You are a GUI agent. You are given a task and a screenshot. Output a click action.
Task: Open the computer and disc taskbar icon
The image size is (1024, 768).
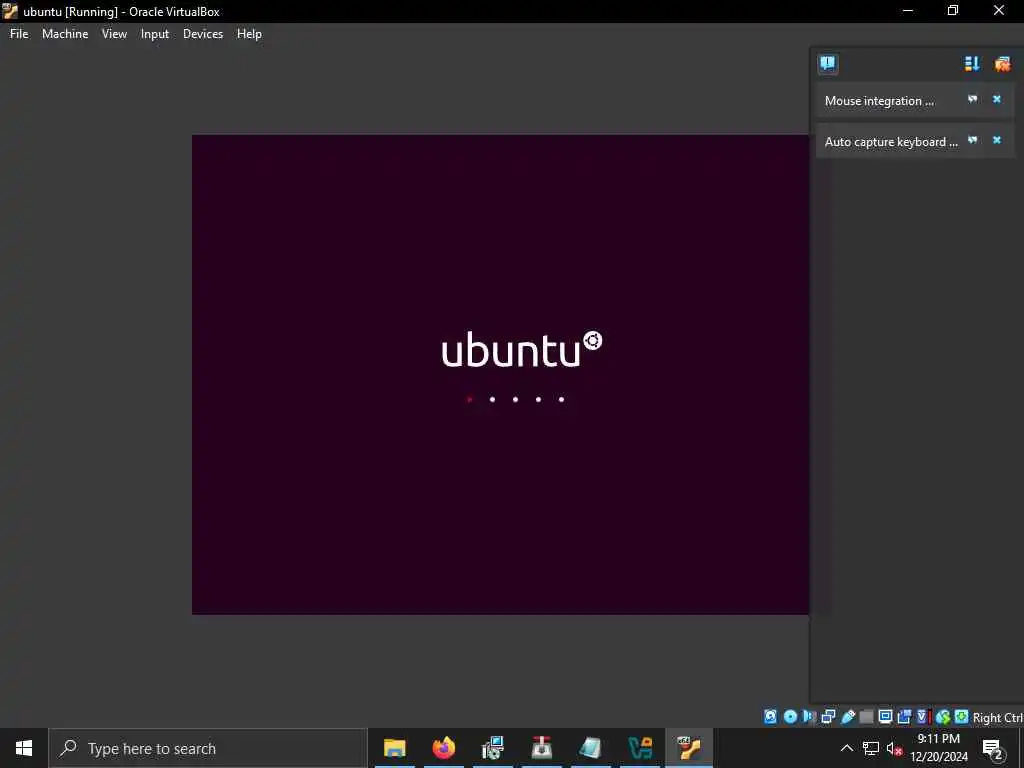tap(492, 748)
